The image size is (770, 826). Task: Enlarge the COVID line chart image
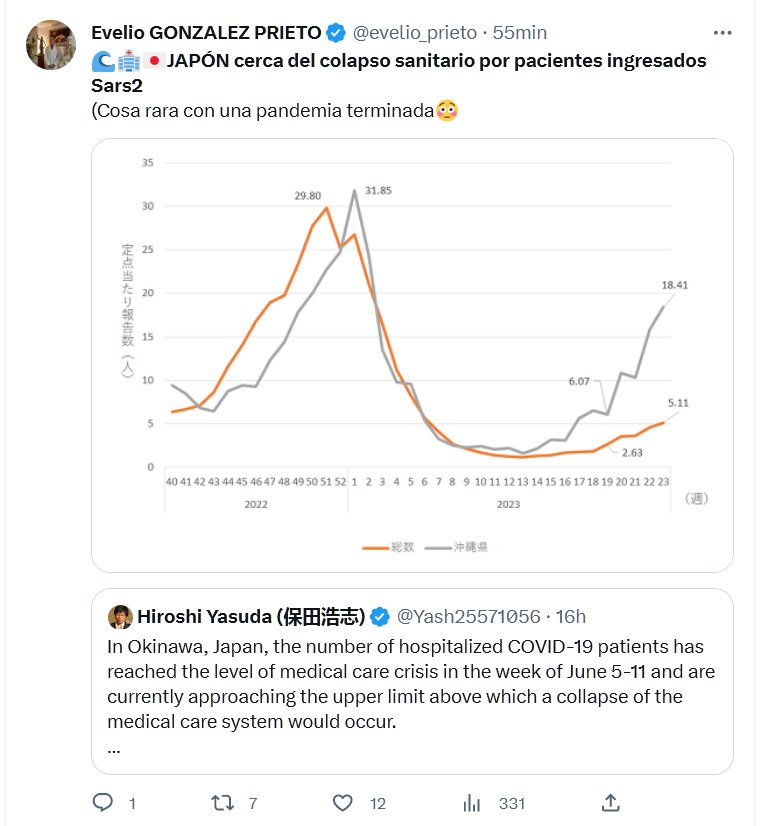pyautogui.click(x=412, y=340)
